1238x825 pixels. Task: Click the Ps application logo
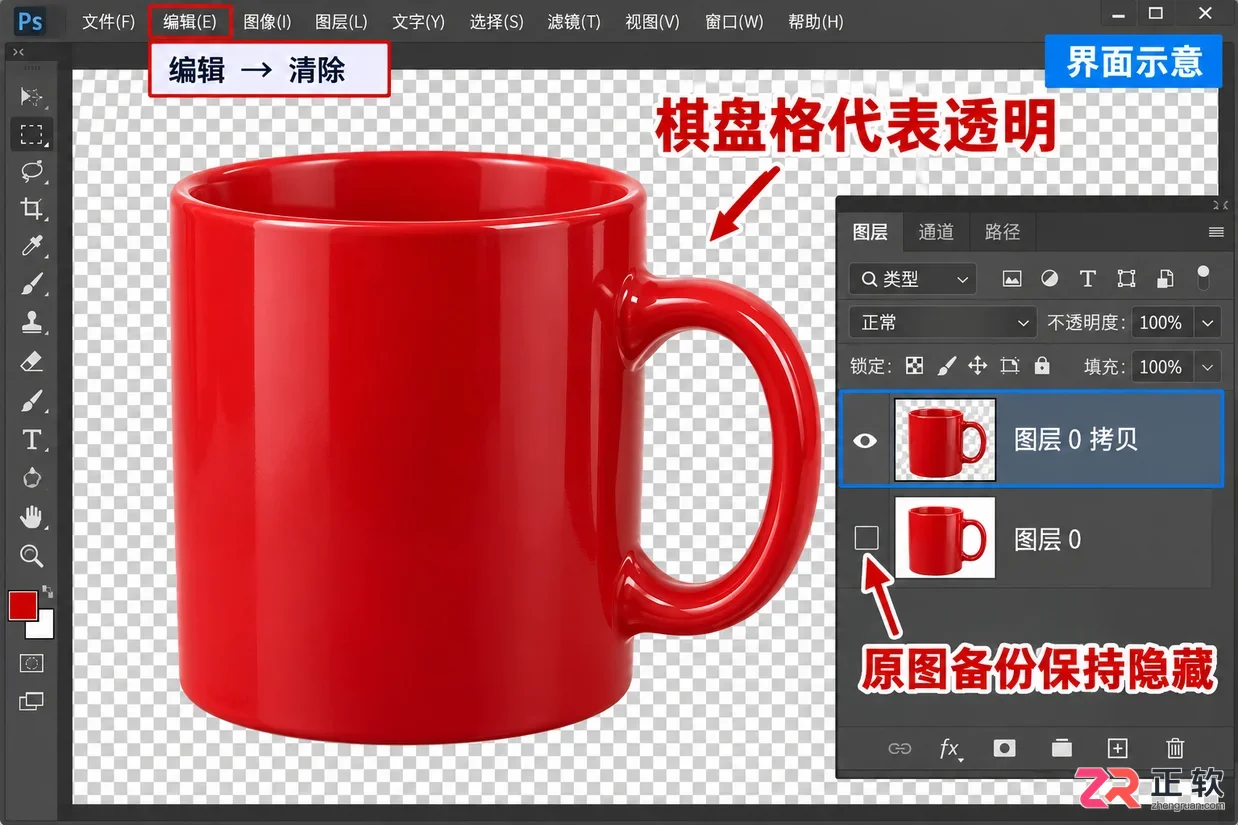coord(31,21)
